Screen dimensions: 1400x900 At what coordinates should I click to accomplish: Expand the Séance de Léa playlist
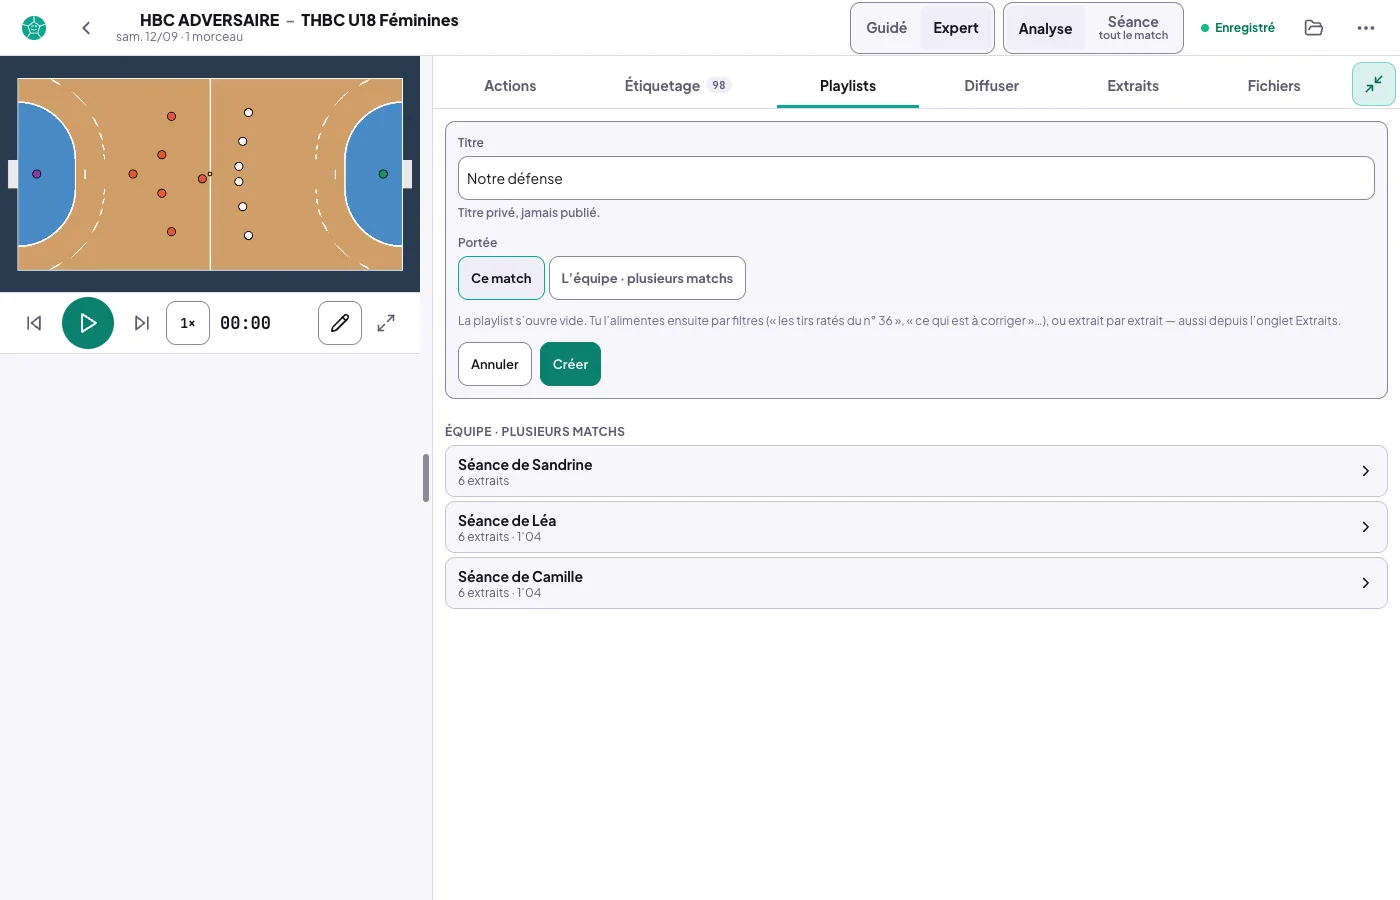(x=916, y=527)
